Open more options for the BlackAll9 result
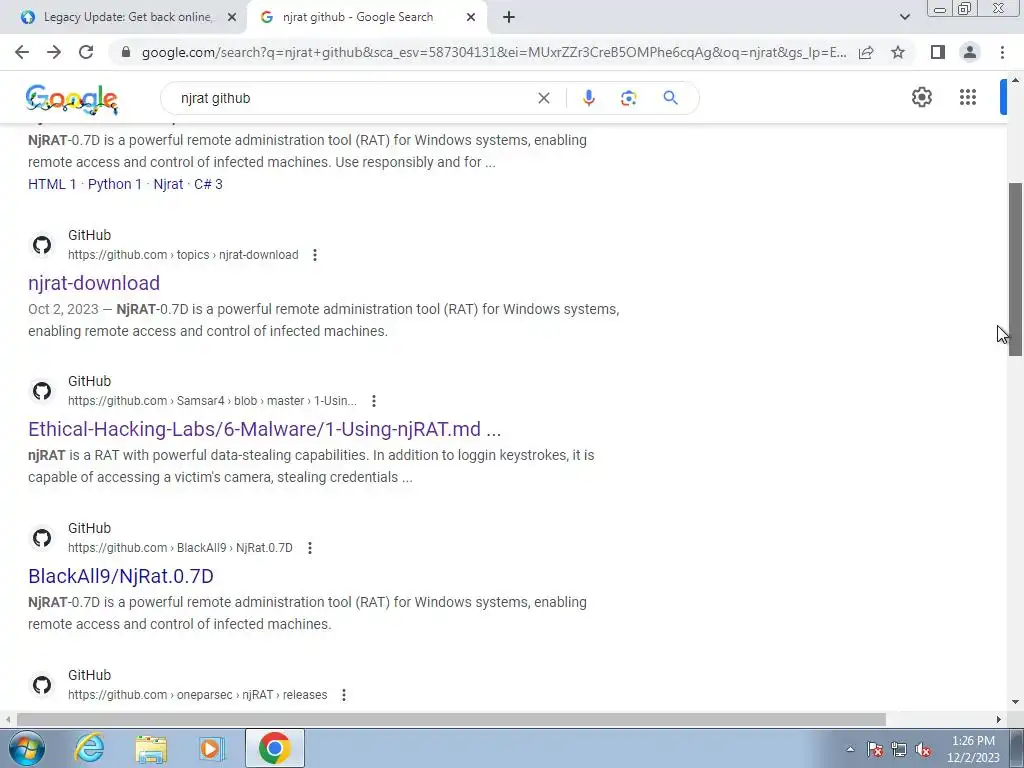Image resolution: width=1024 pixels, height=768 pixels. (x=310, y=548)
